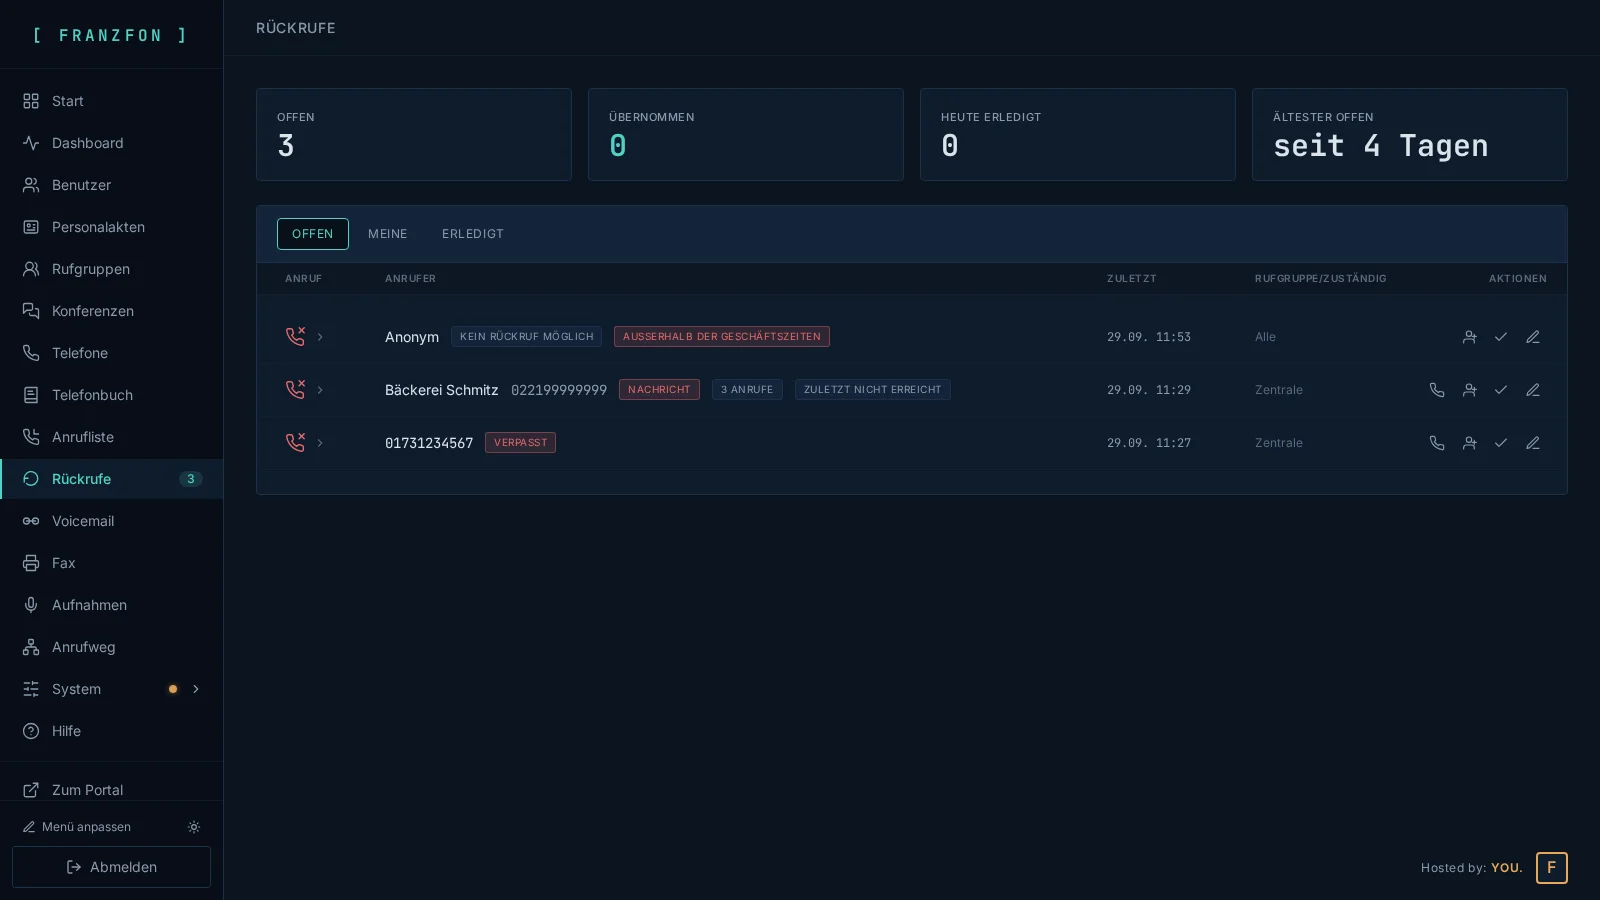1600x900 pixels.
Task: Open Fax in the sidebar
Action: (111, 563)
